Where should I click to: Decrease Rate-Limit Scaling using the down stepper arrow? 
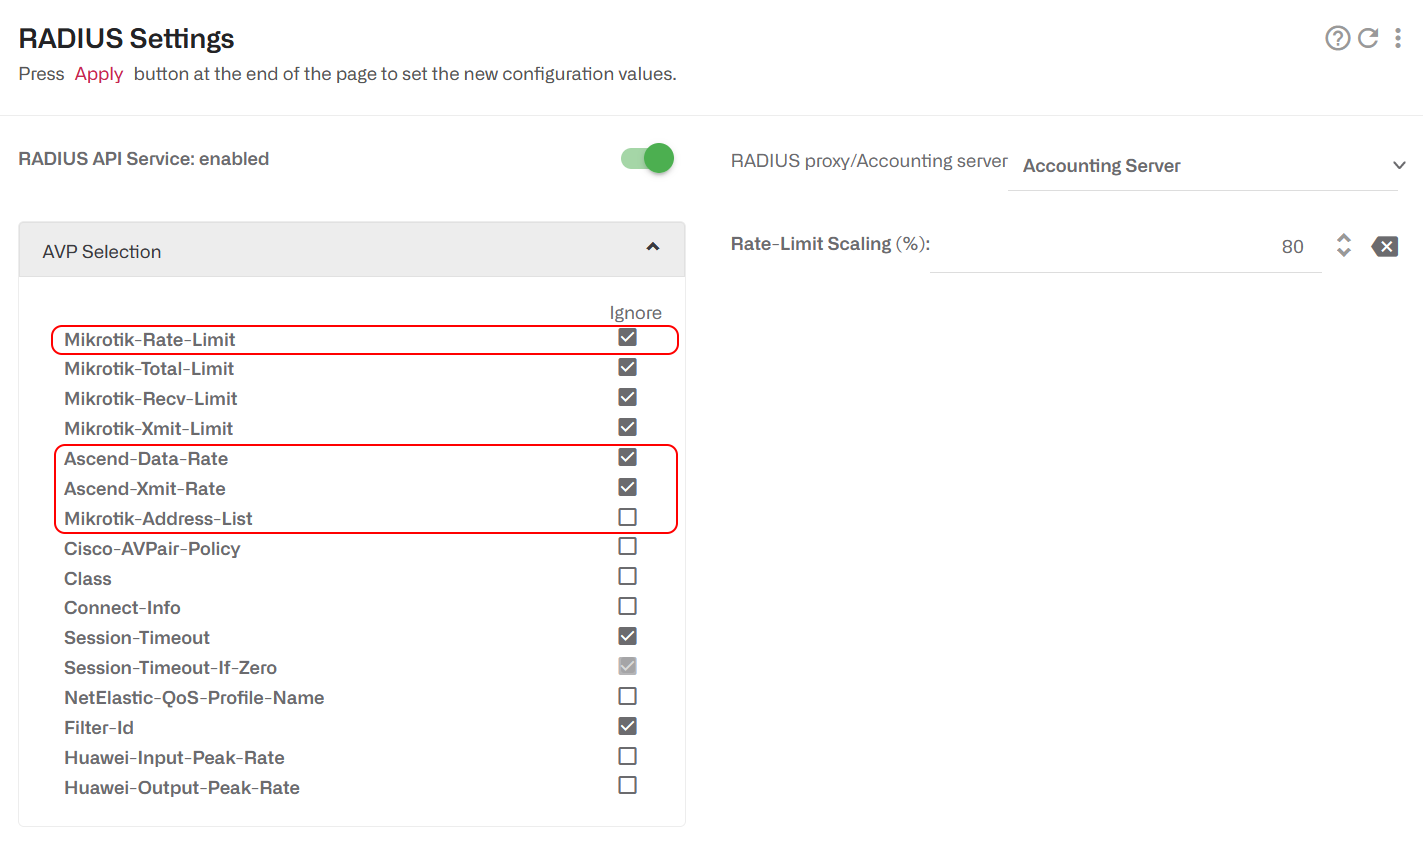(x=1343, y=253)
